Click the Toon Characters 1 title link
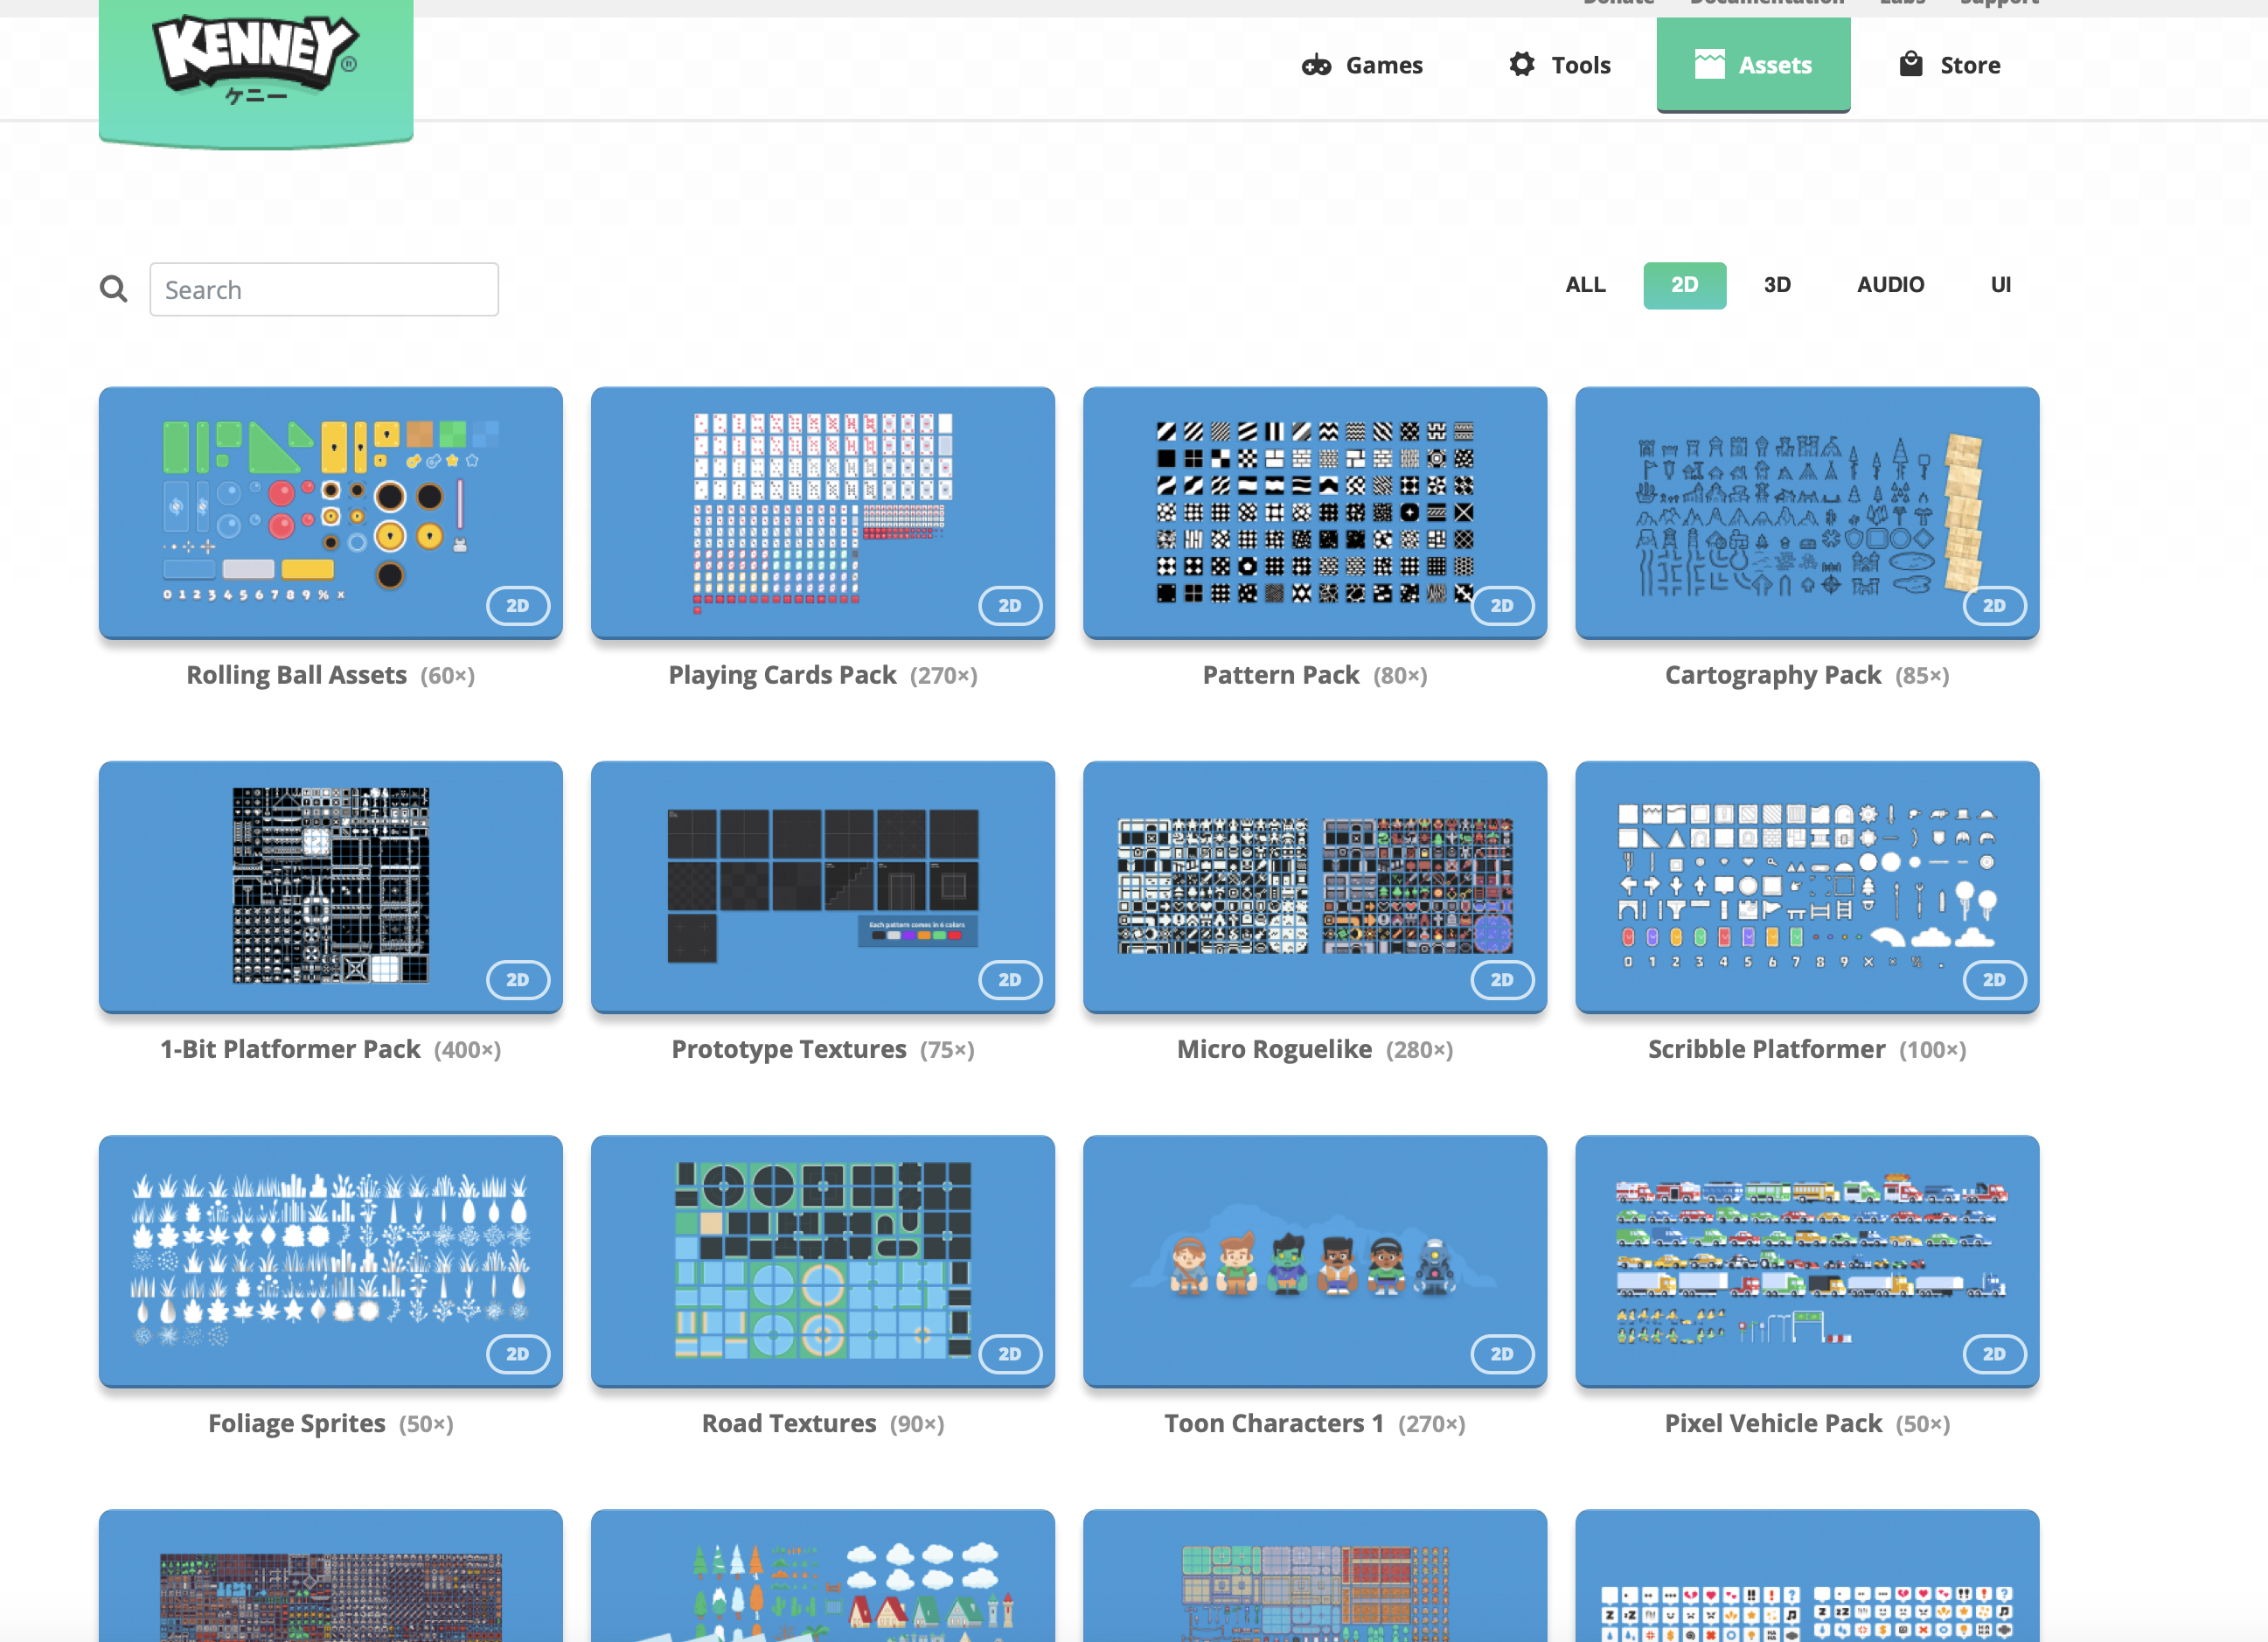Image resolution: width=2268 pixels, height=1642 pixels. 1274,1423
